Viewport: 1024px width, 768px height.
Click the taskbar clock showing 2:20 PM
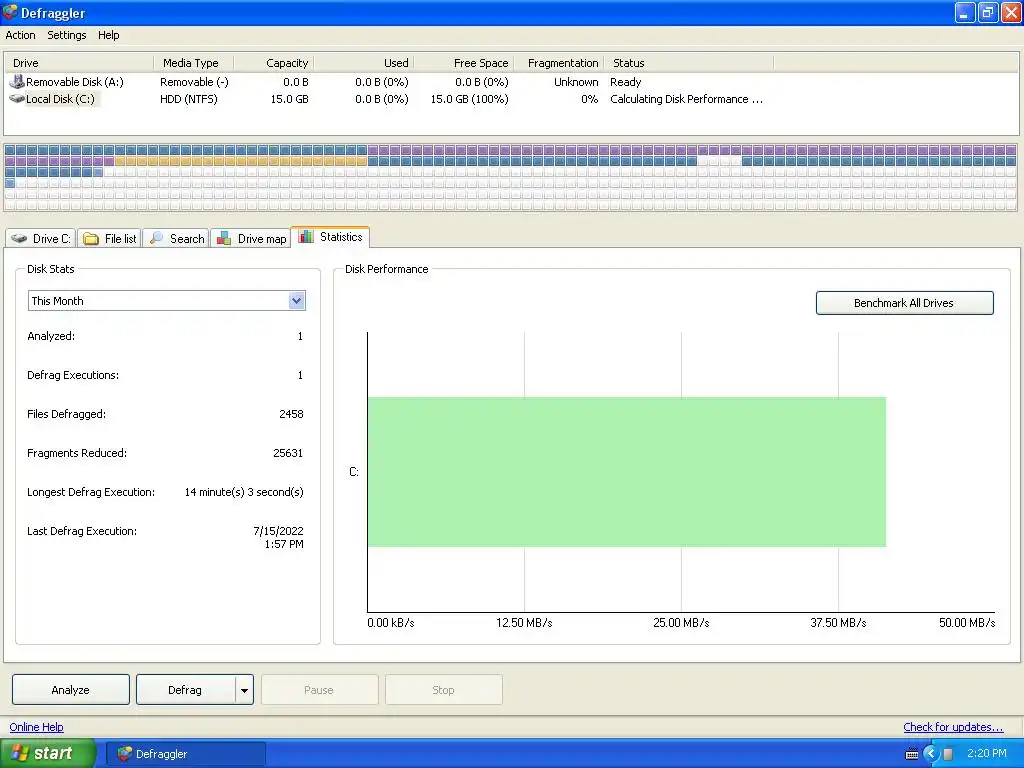987,754
